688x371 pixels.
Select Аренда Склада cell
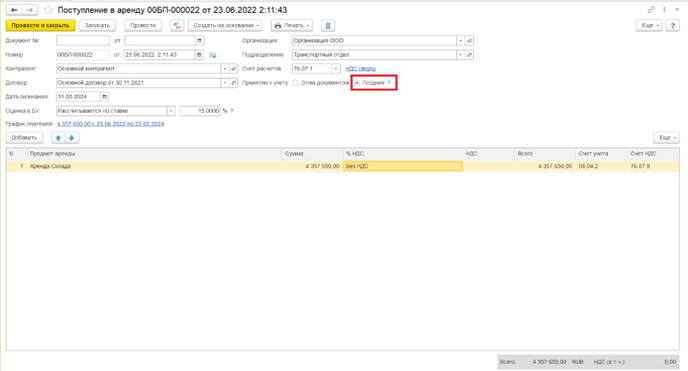pyautogui.click(x=154, y=166)
